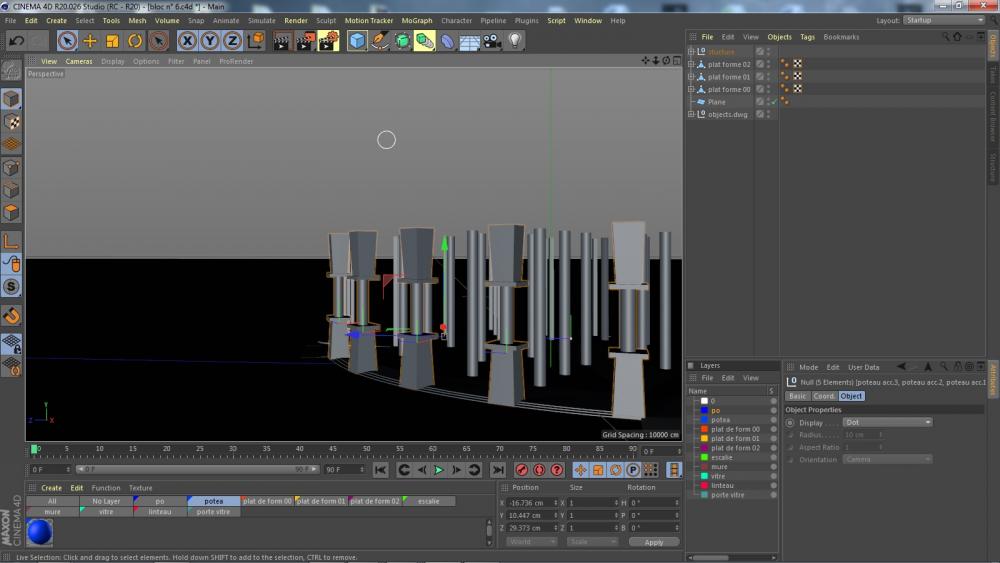
Task: Expand plat forme 02 in object manager
Action: tap(690, 64)
